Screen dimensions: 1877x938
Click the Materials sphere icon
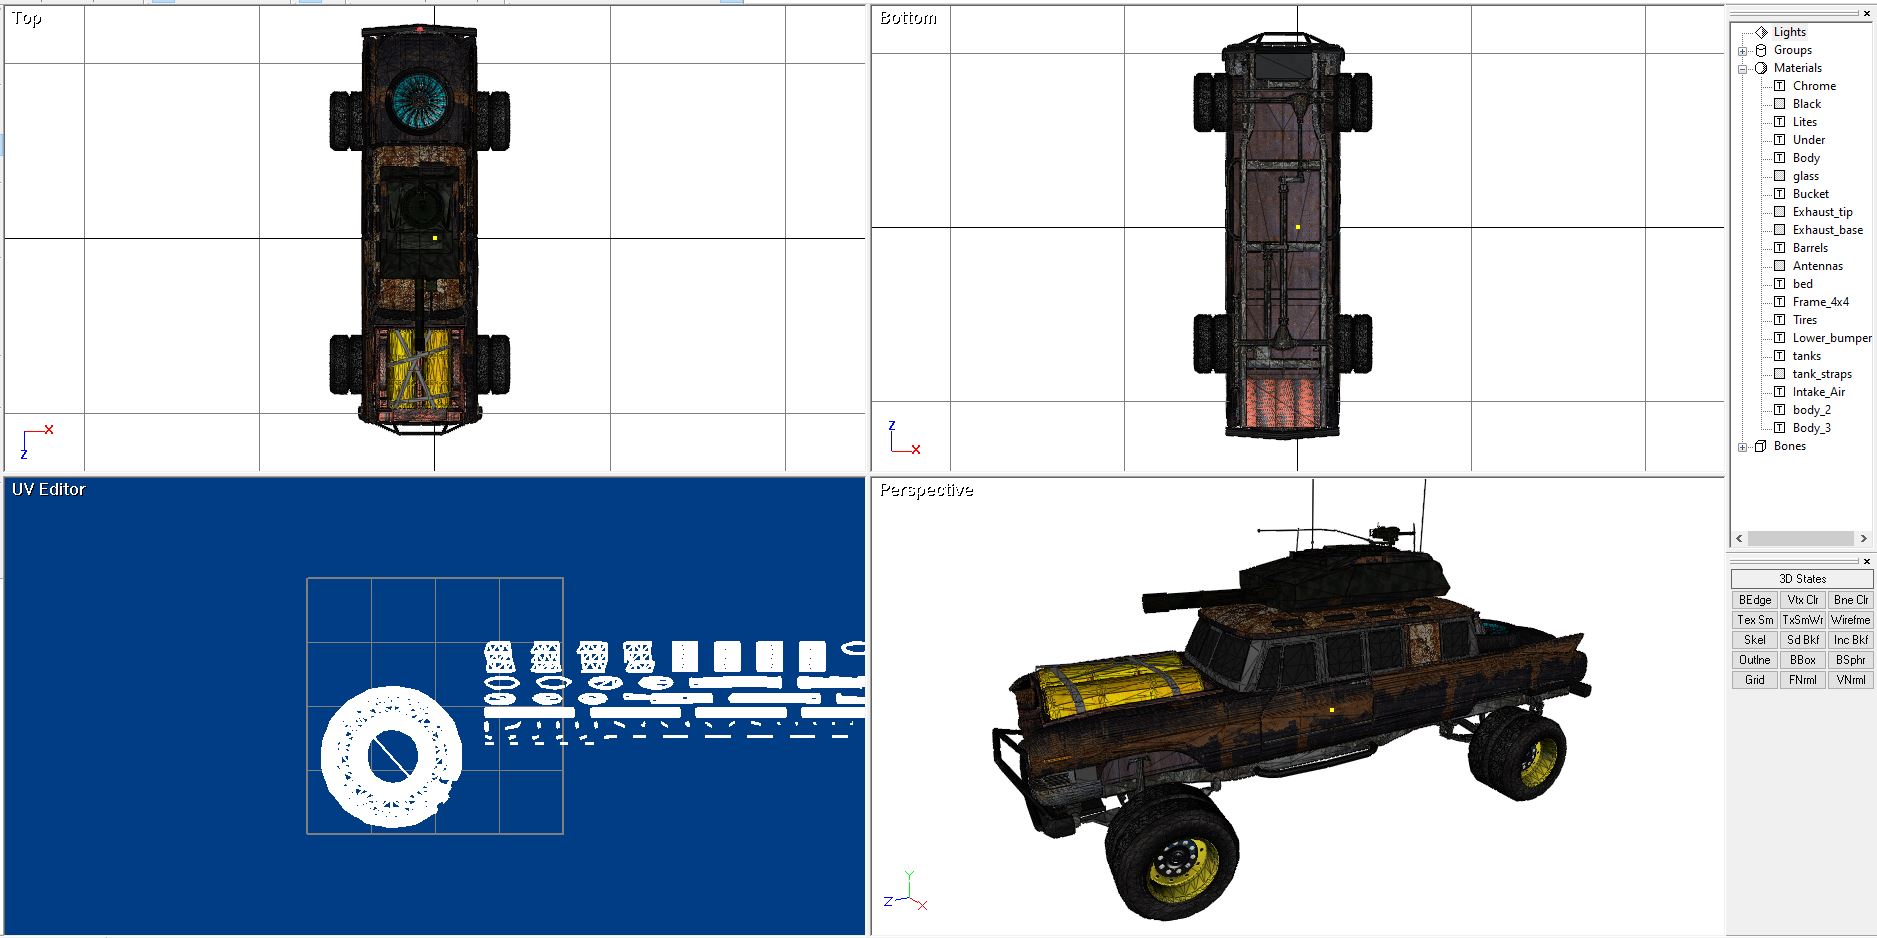[x=1761, y=68]
